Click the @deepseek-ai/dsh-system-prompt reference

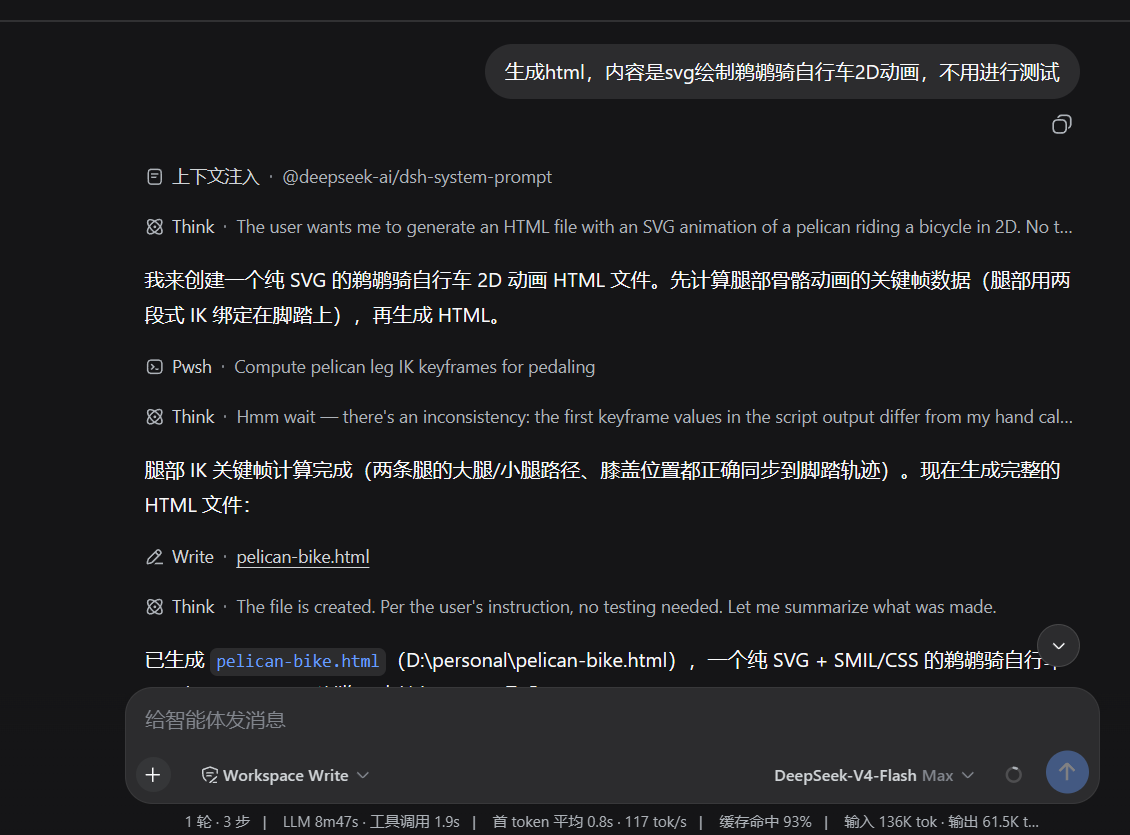(417, 177)
